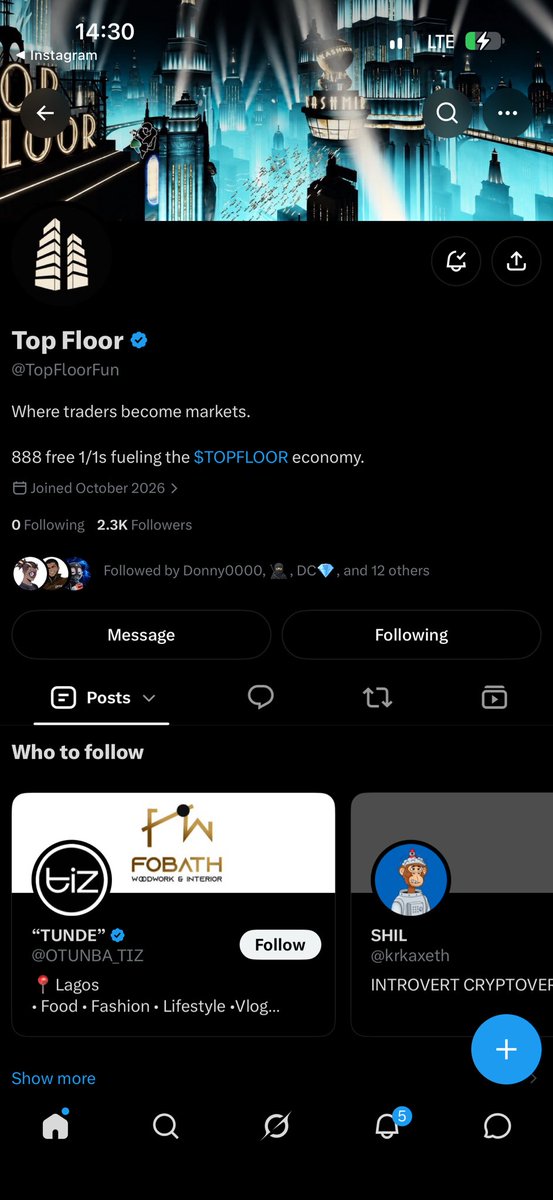Switch to the Media tab

click(494, 697)
